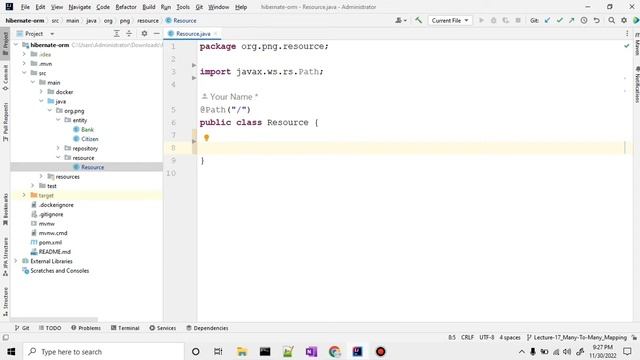Select Citizen class in project tree

click(x=89, y=139)
